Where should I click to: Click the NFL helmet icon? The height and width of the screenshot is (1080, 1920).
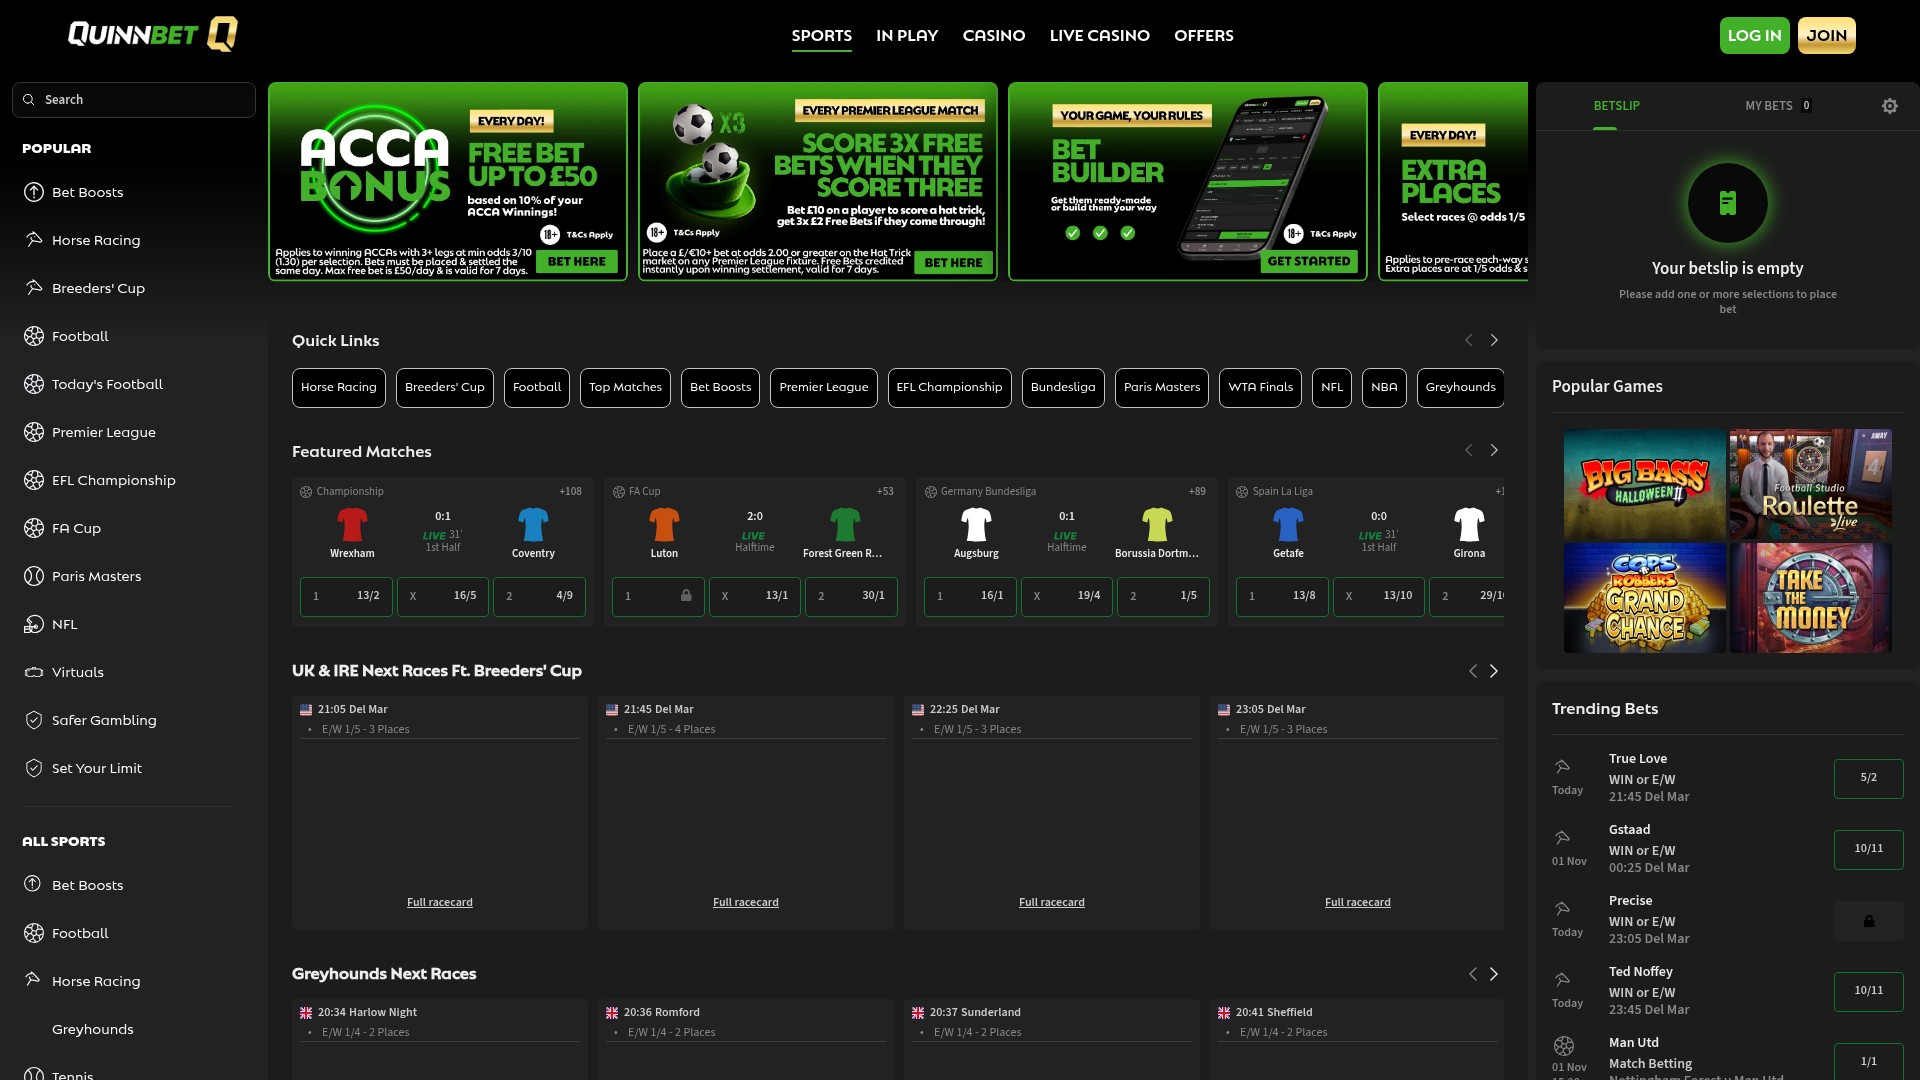click(34, 624)
